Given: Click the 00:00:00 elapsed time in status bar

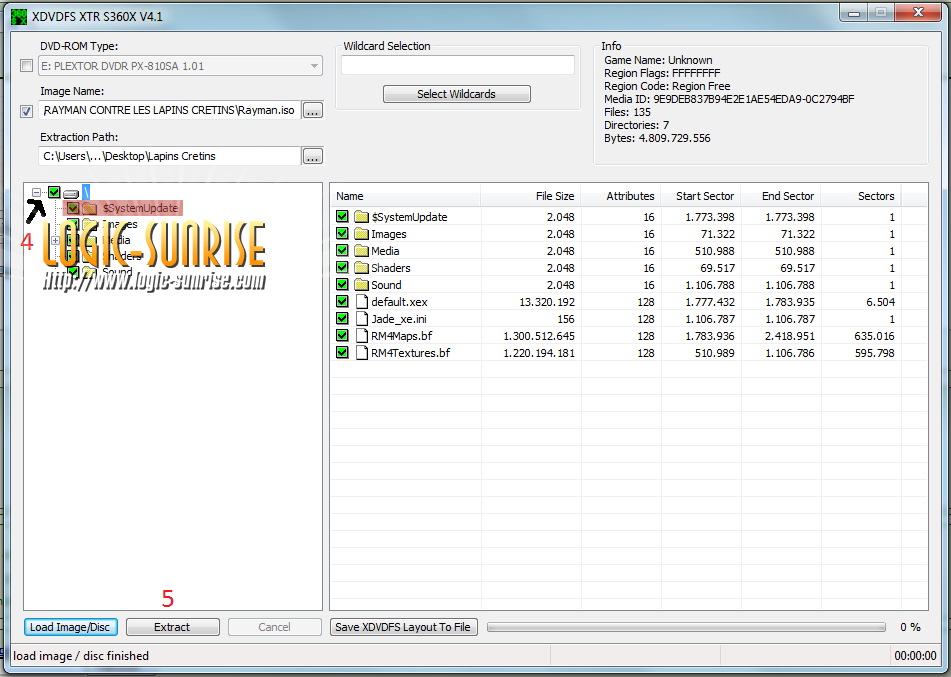Looking at the screenshot, I should (915, 656).
